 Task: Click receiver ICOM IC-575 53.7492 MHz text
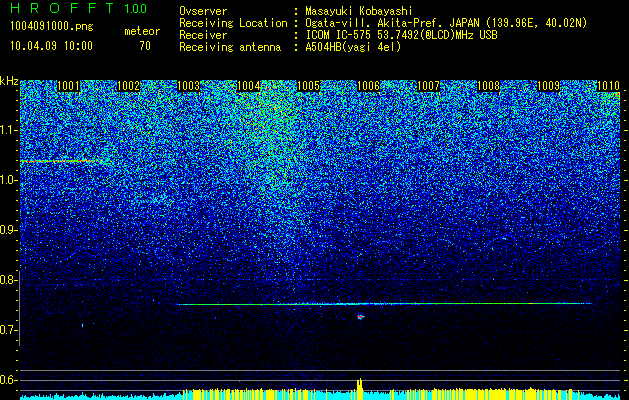pyautogui.click(x=401, y=35)
